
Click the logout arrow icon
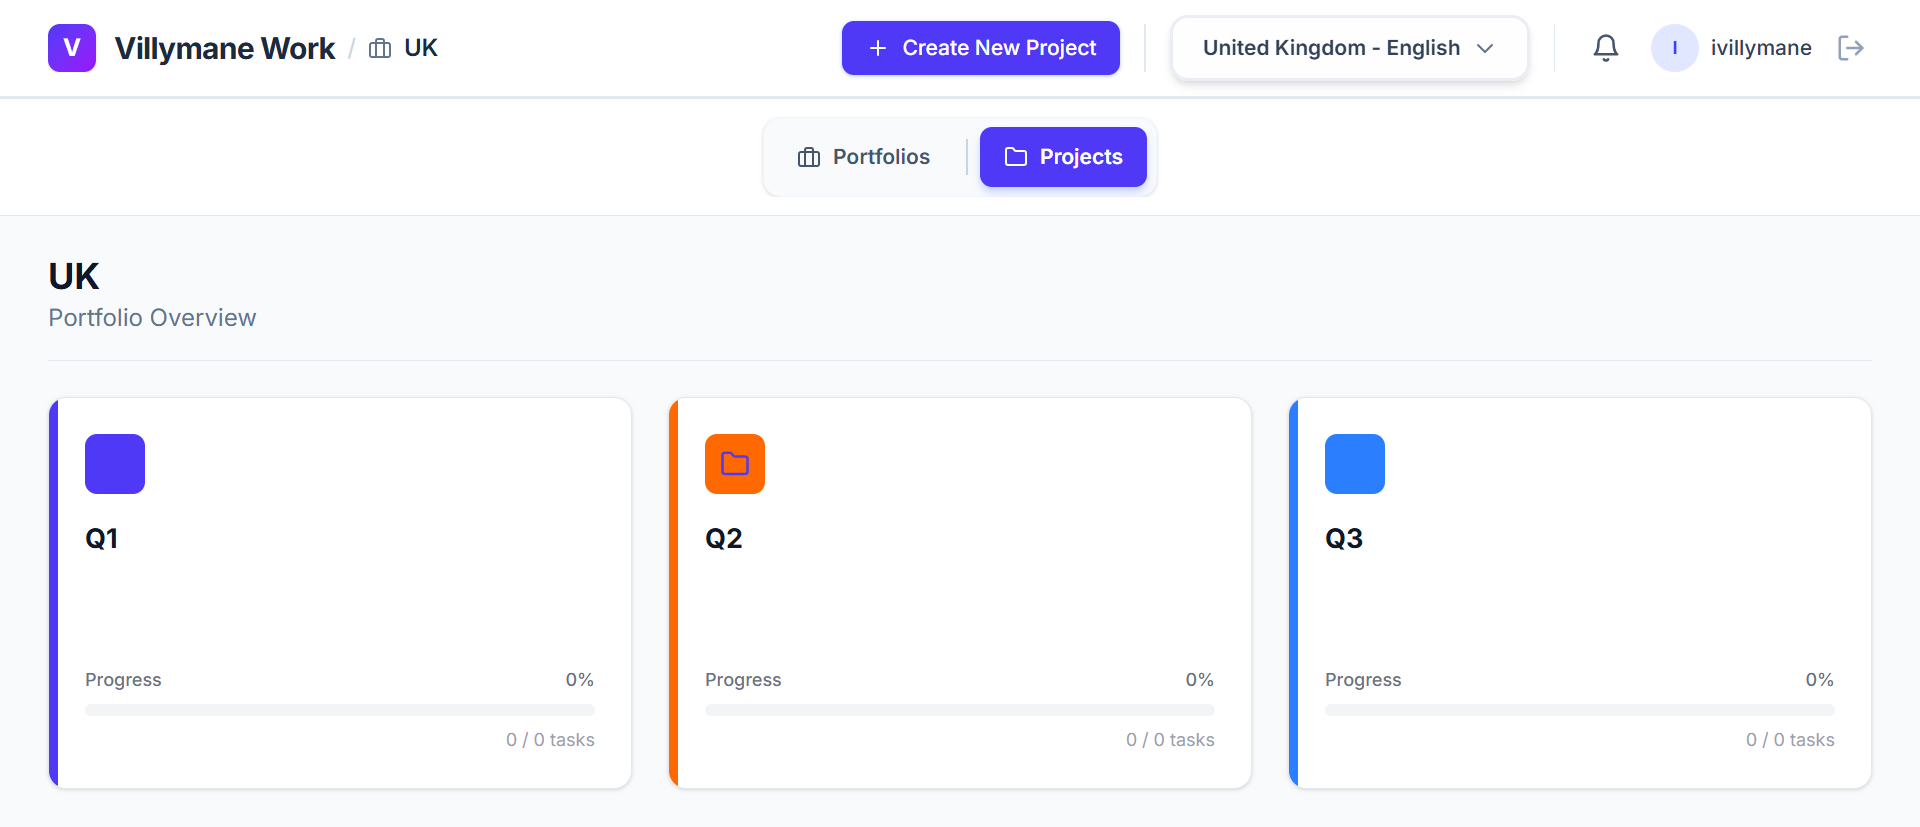pyautogui.click(x=1851, y=47)
